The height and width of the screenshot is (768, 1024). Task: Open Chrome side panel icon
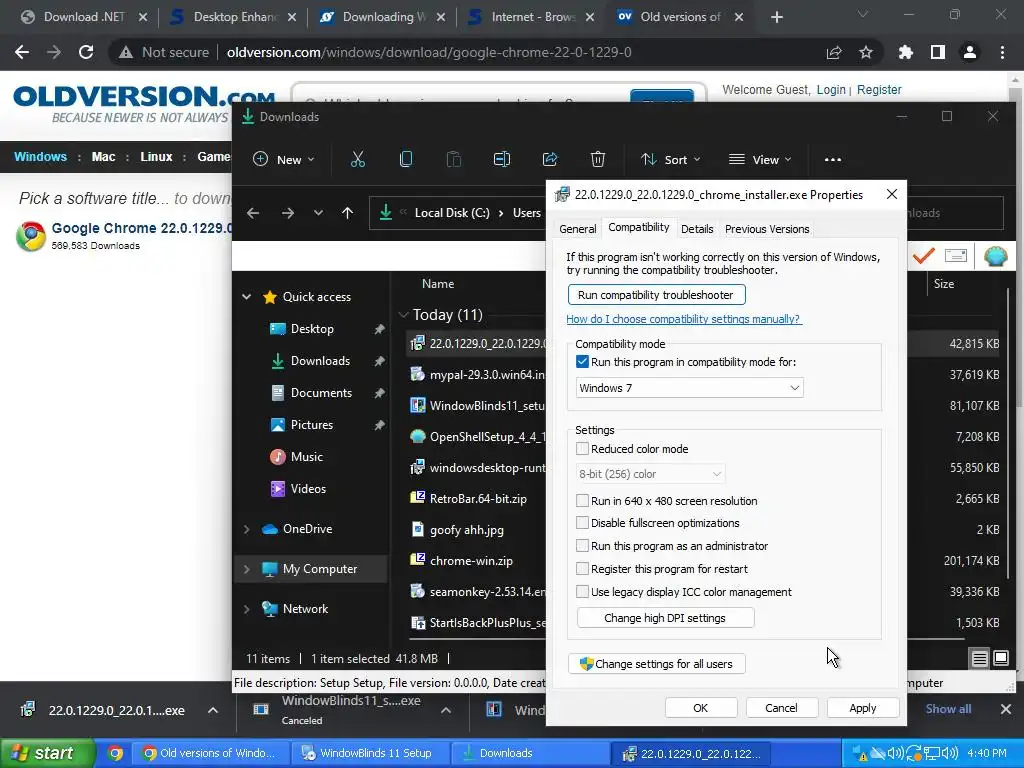[x=938, y=52]
